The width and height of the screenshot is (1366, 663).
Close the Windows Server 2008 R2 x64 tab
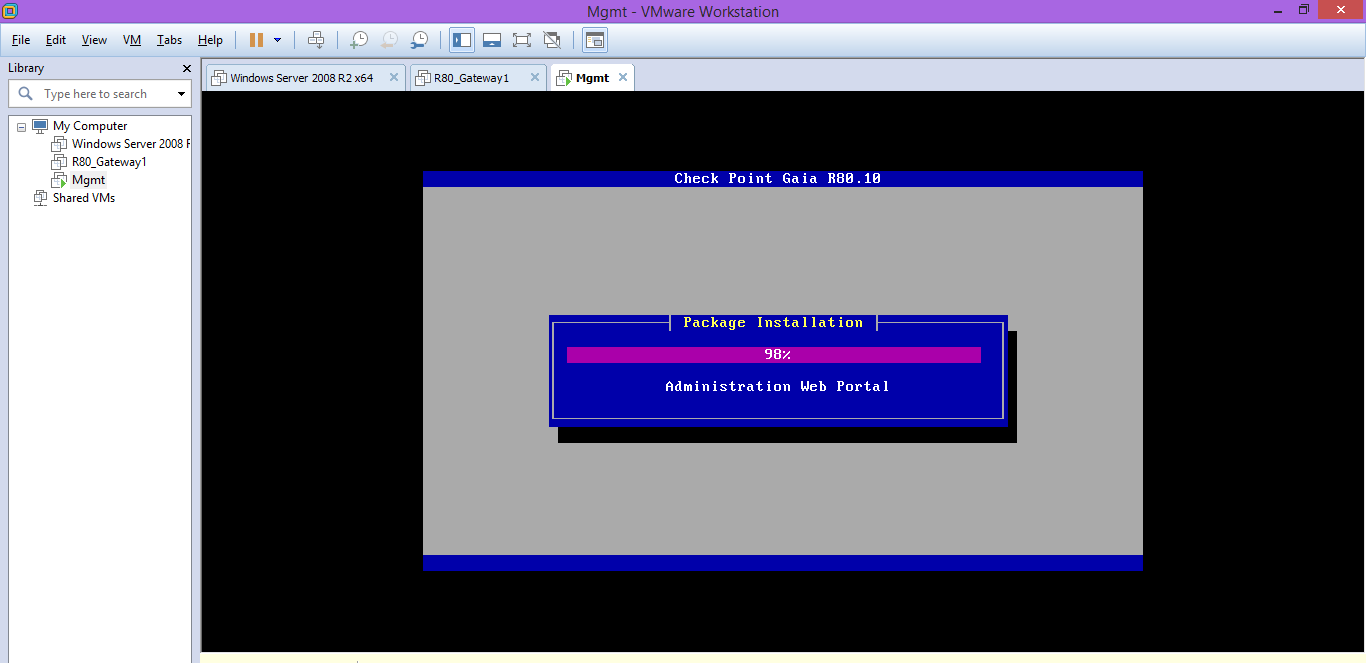pyautogui.click(x=393, y=77)
